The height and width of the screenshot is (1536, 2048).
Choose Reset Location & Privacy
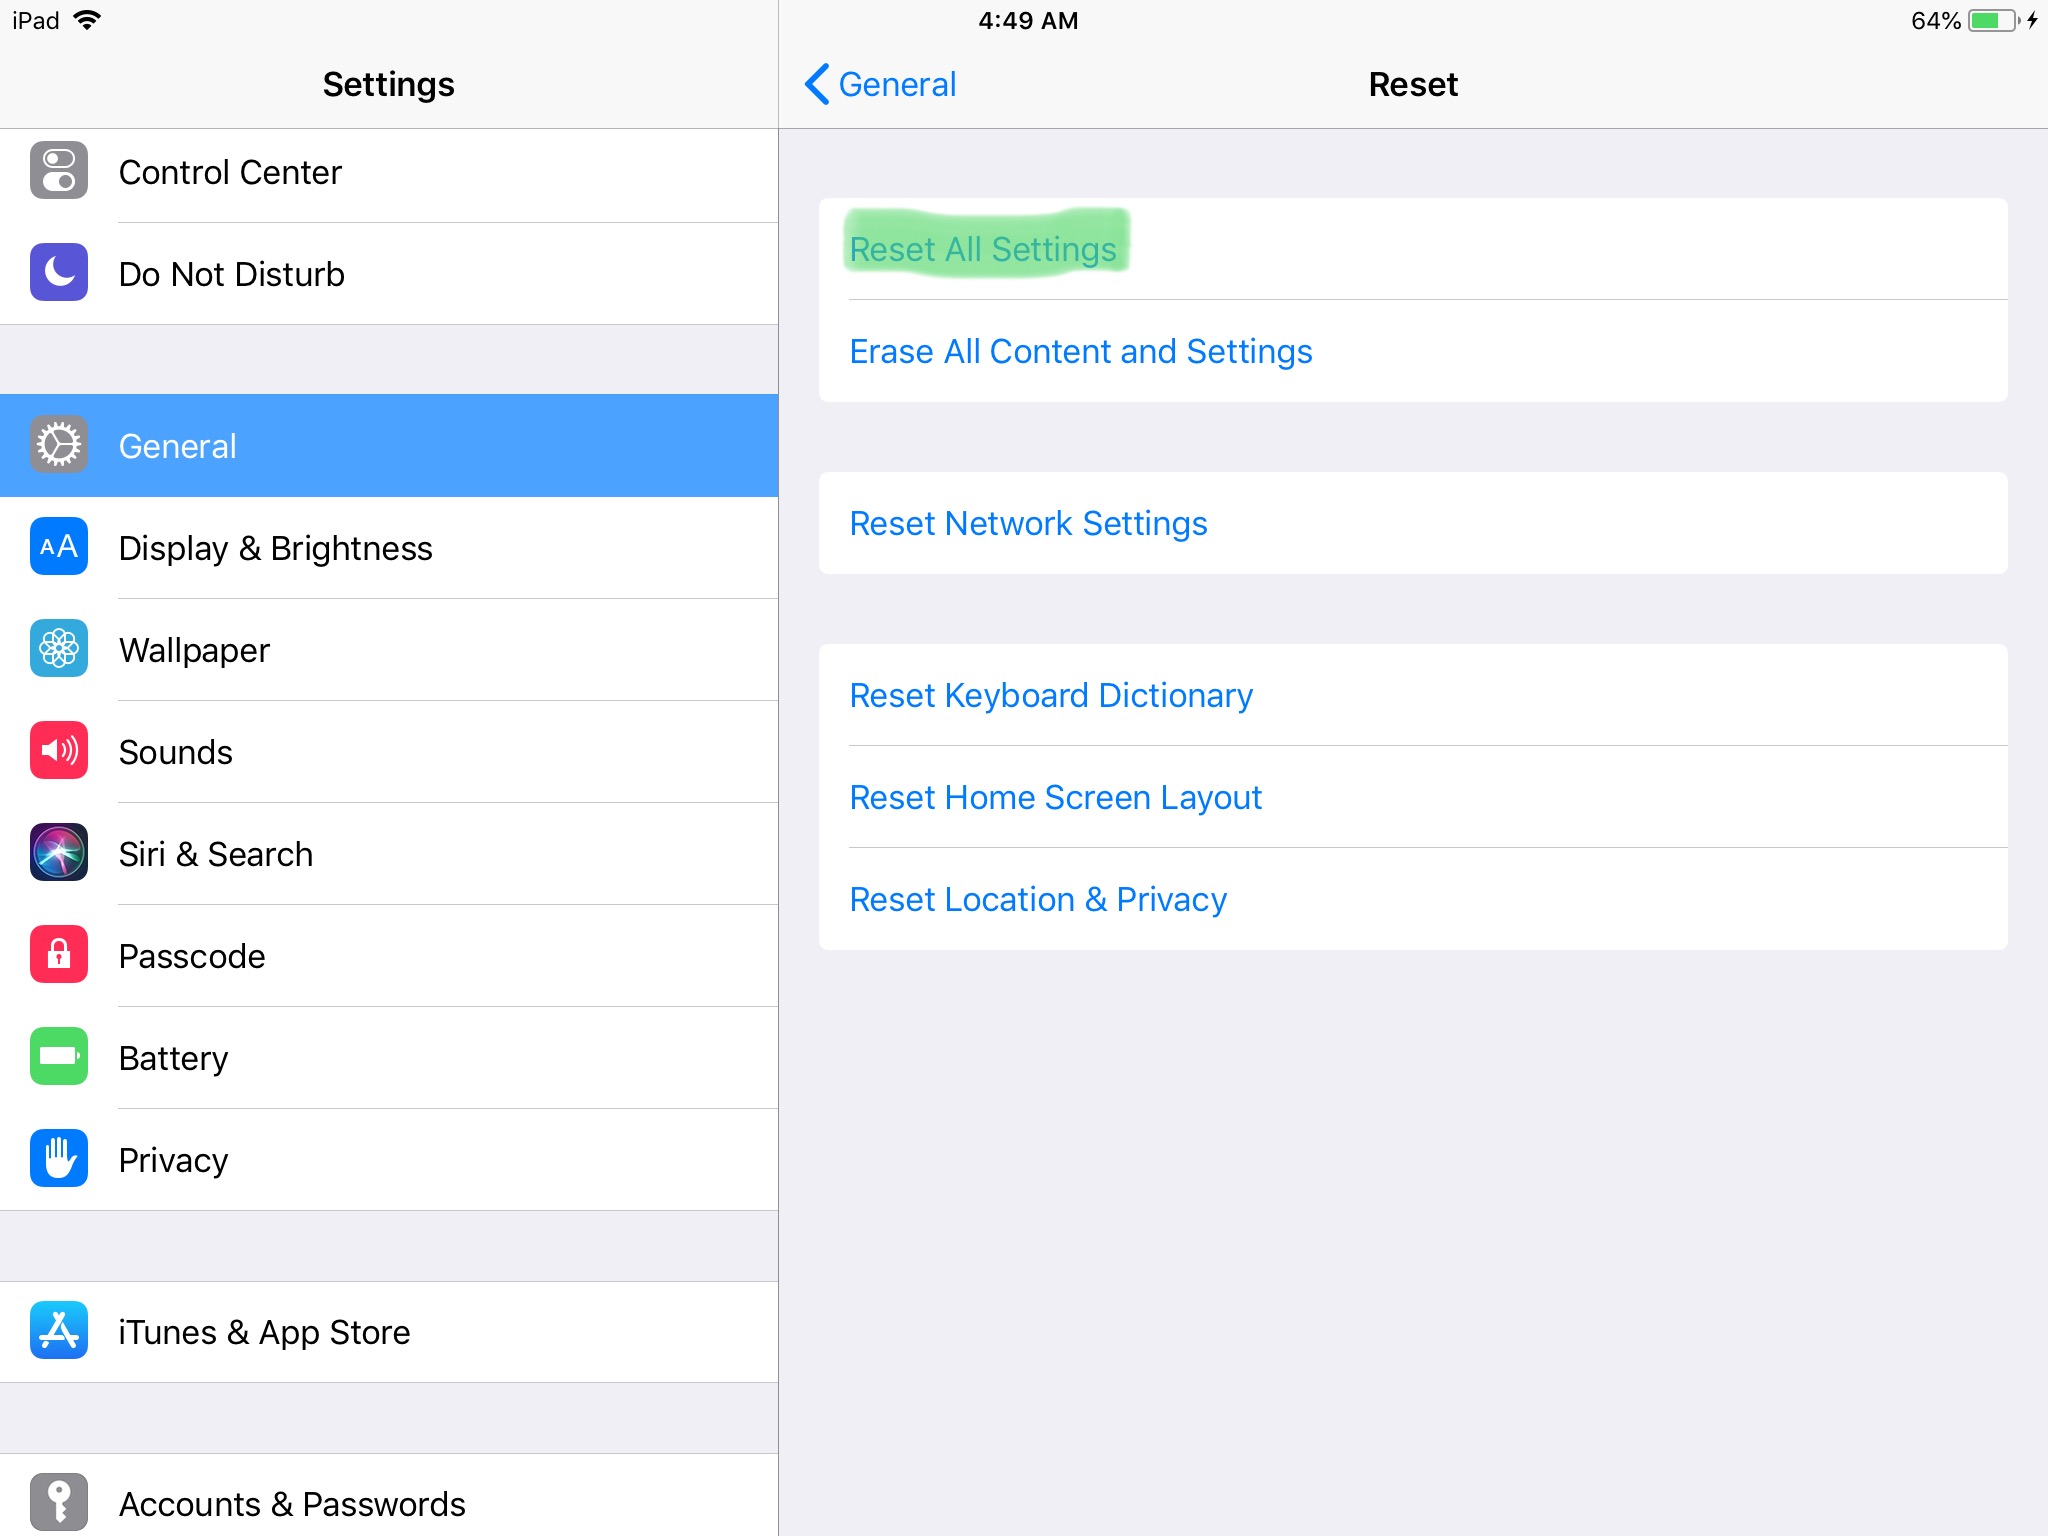point(1037,900)
